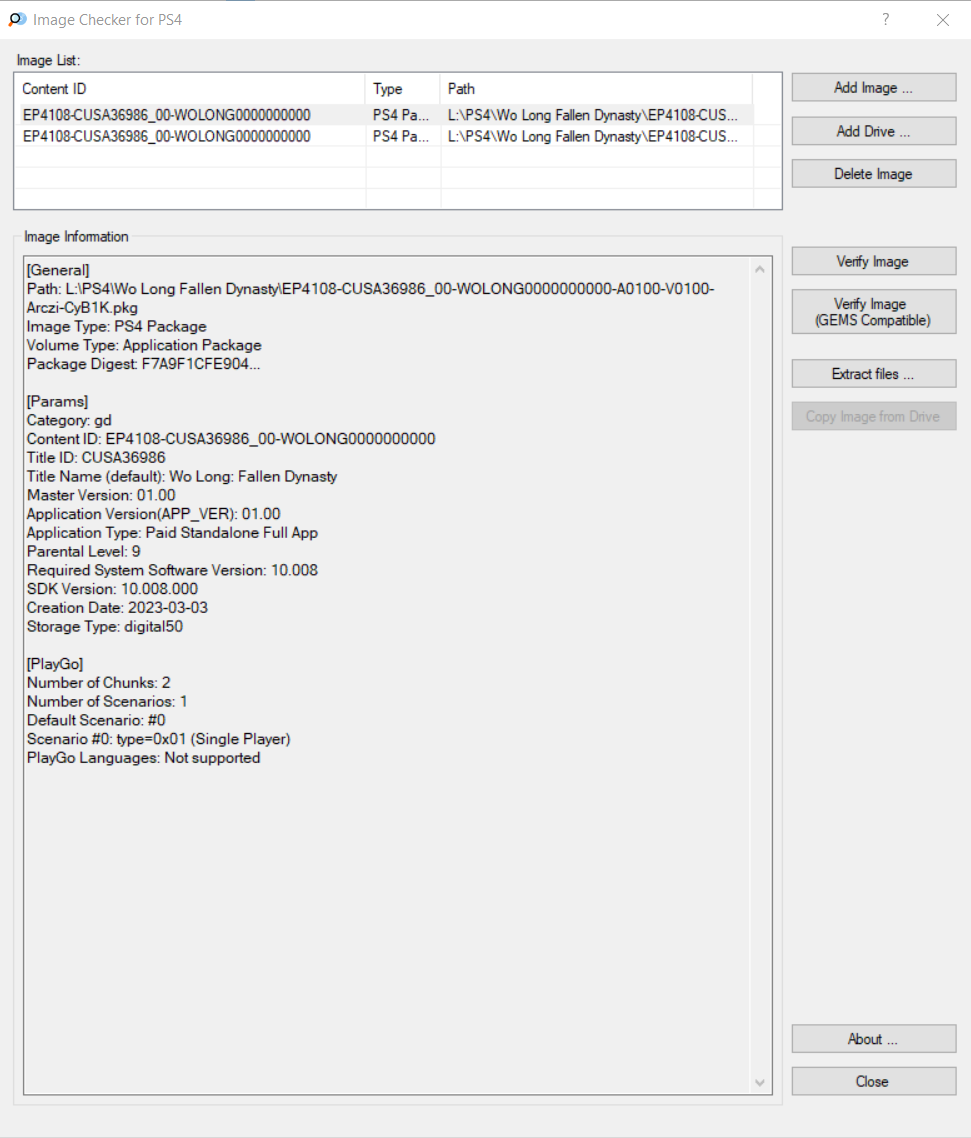The width and height of the screenshot is (971, 1138).
Task: Open the Extract files dialog
Action: pos(873,374)
